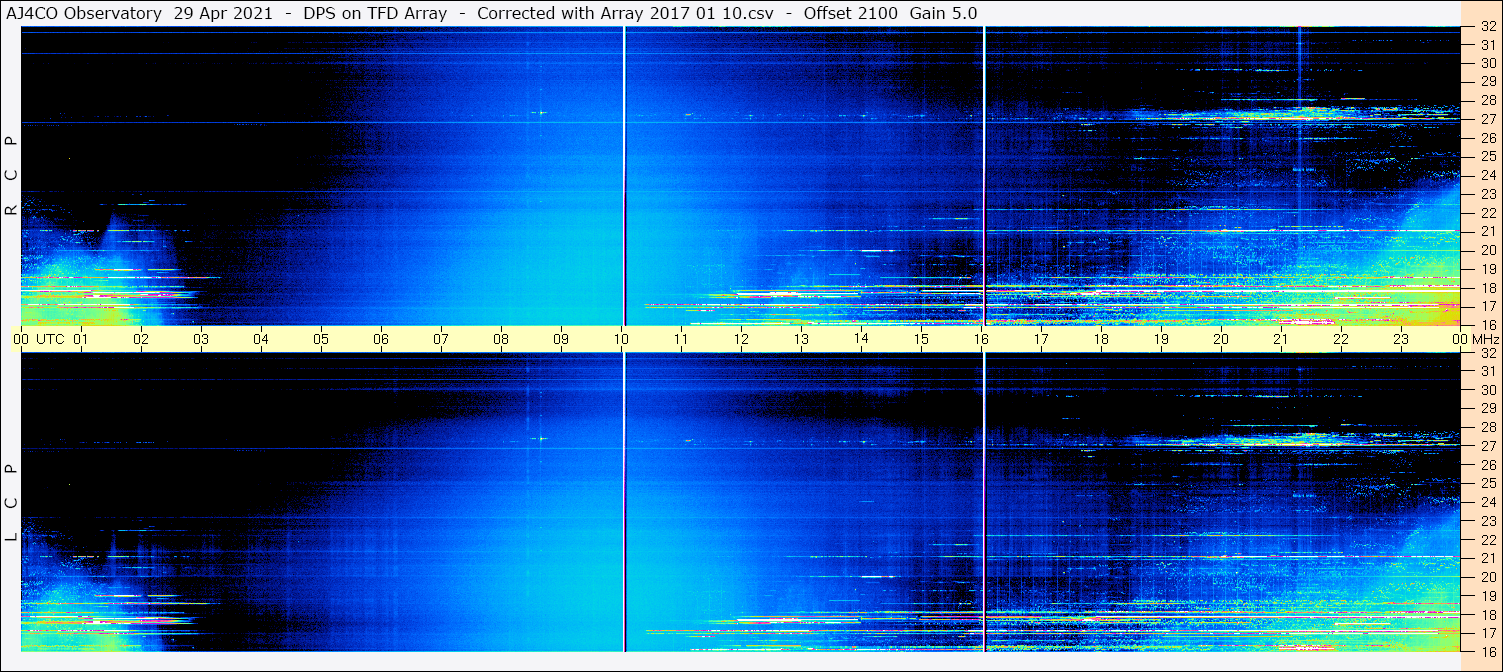
Task: Click the 16 hour mark on UTC axis
Action: (x=981, y=339)
